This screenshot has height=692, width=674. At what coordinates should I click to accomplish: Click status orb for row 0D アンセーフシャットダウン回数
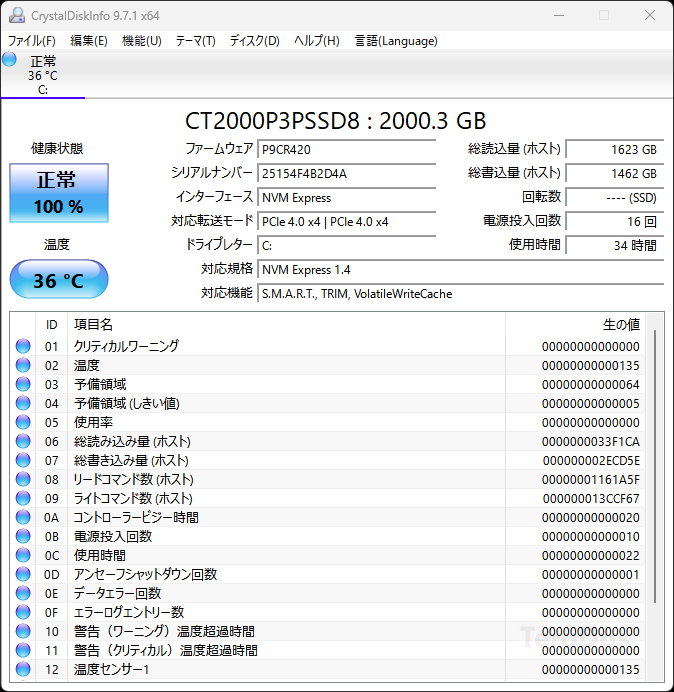pos(23,574)
